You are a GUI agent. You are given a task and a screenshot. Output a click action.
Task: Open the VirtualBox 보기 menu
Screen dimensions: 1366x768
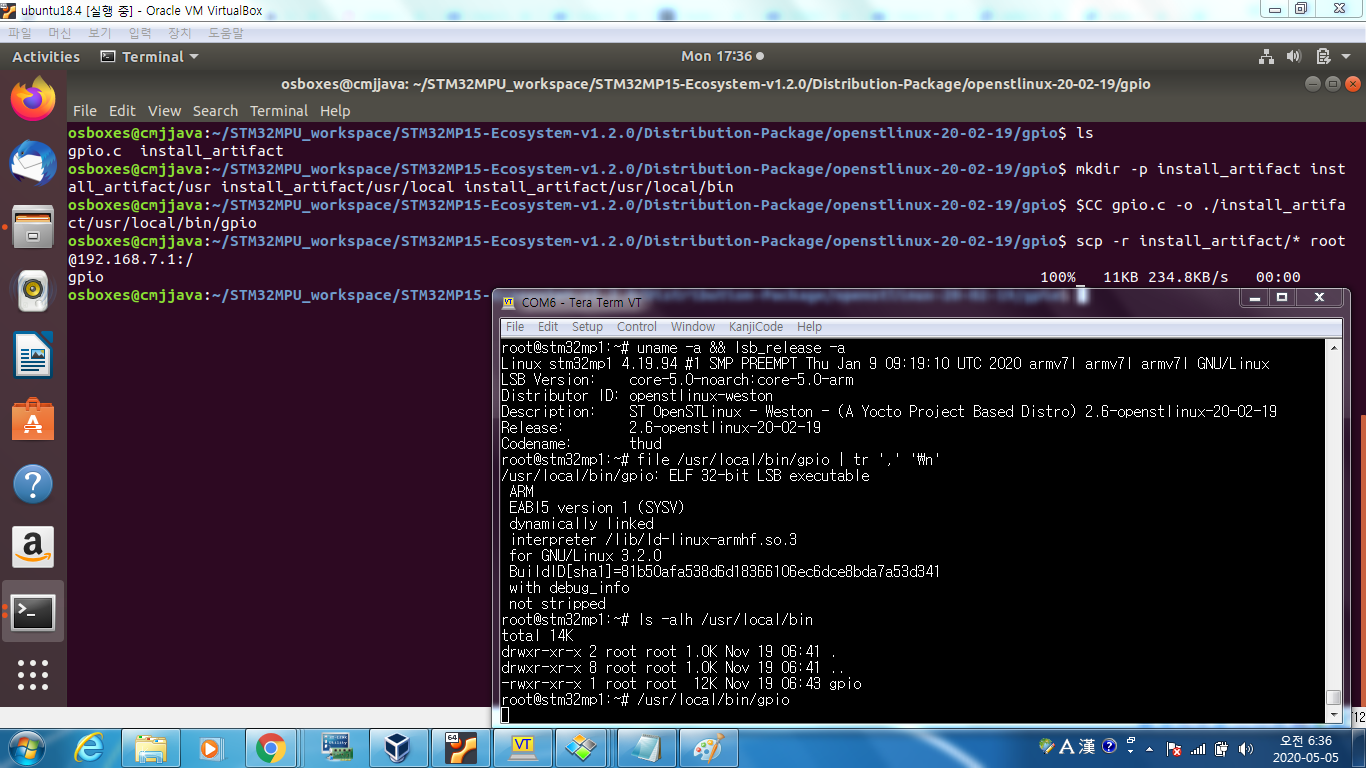pos(100,33)
